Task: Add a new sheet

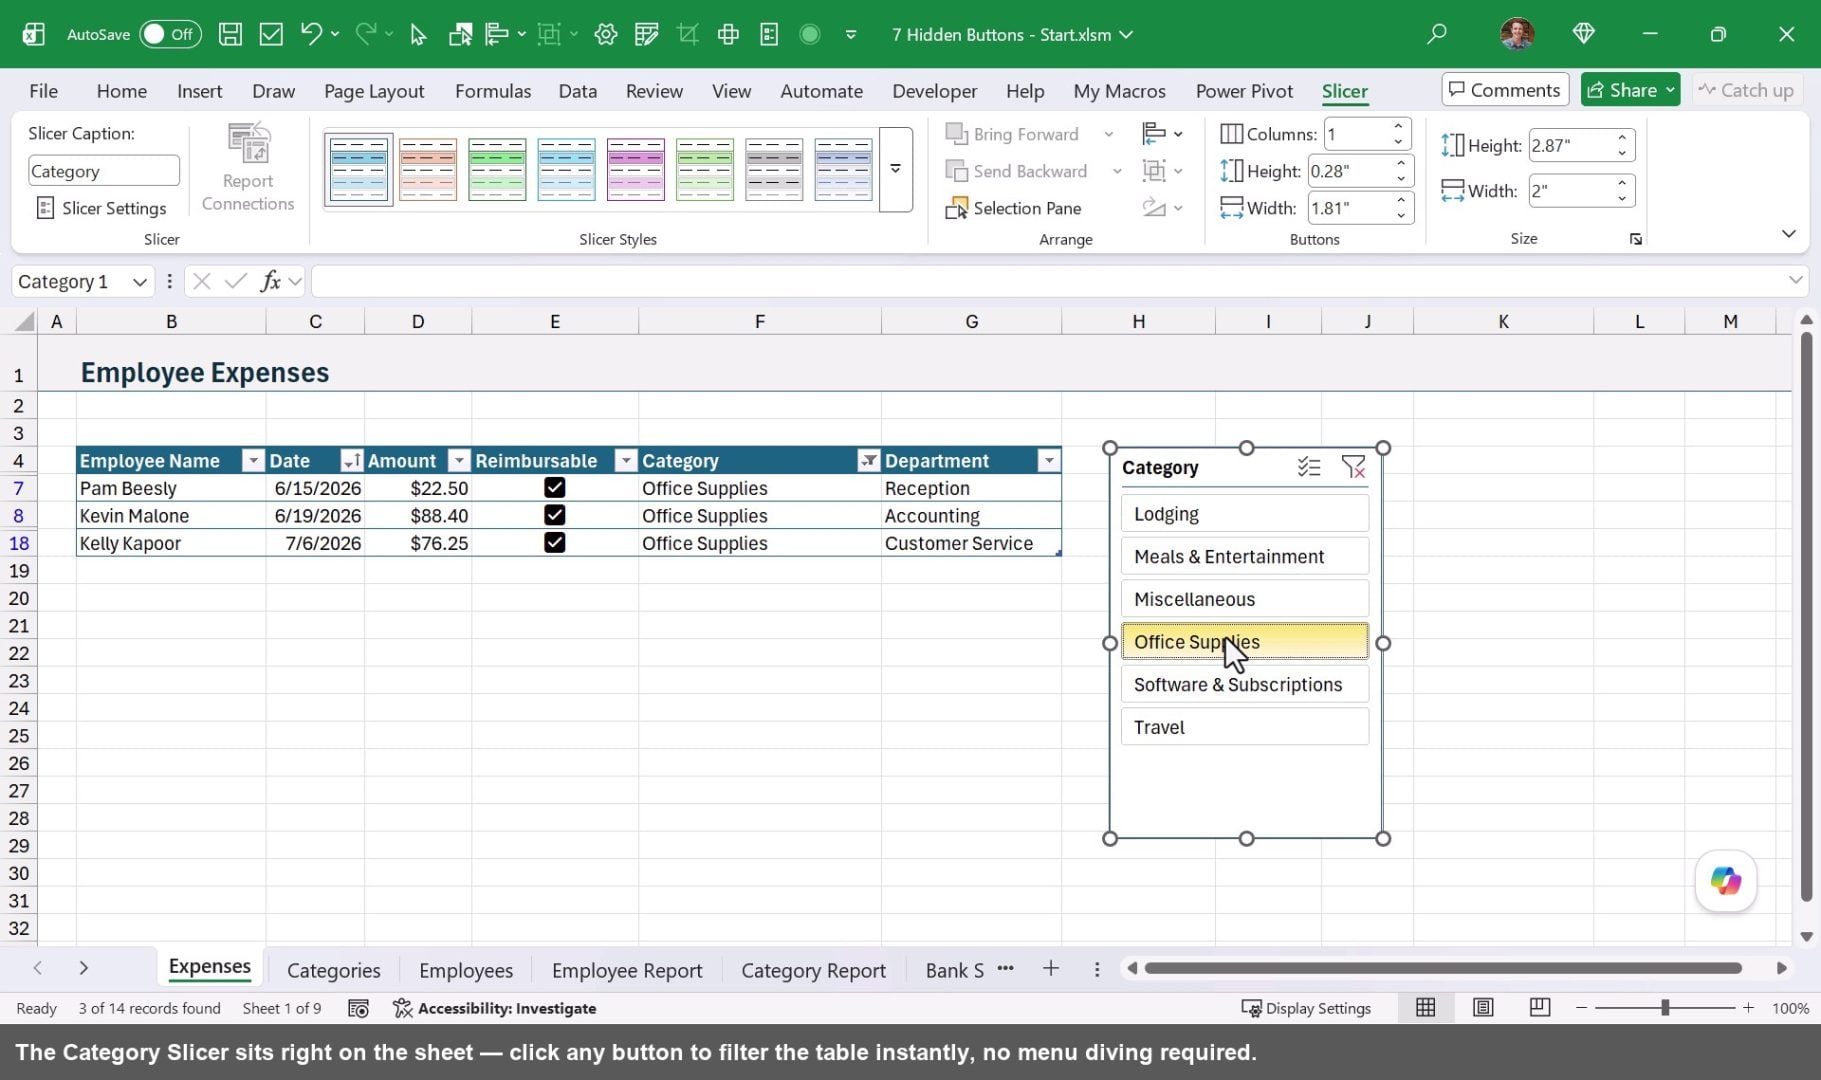Action: [1051, 968]
